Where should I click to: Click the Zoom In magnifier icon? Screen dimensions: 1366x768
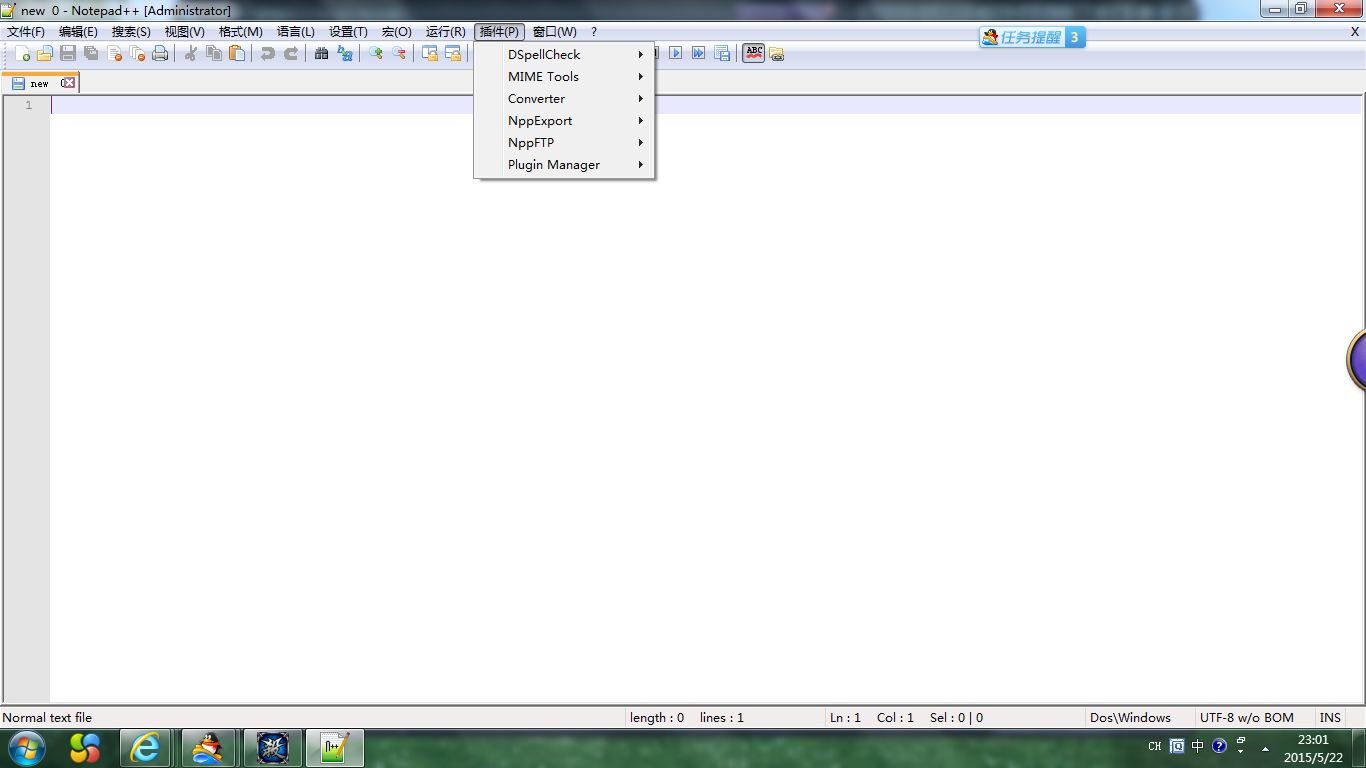pyautogui.click(x=375, y=53)
